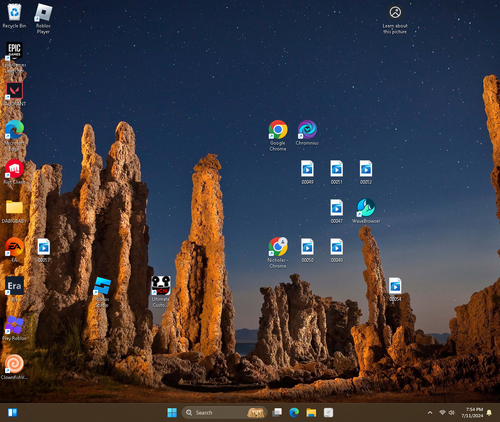Viewport: 500px width, 422px height.
Task: Select the Ultimate Custom Night icon
Action: (161, 292)
